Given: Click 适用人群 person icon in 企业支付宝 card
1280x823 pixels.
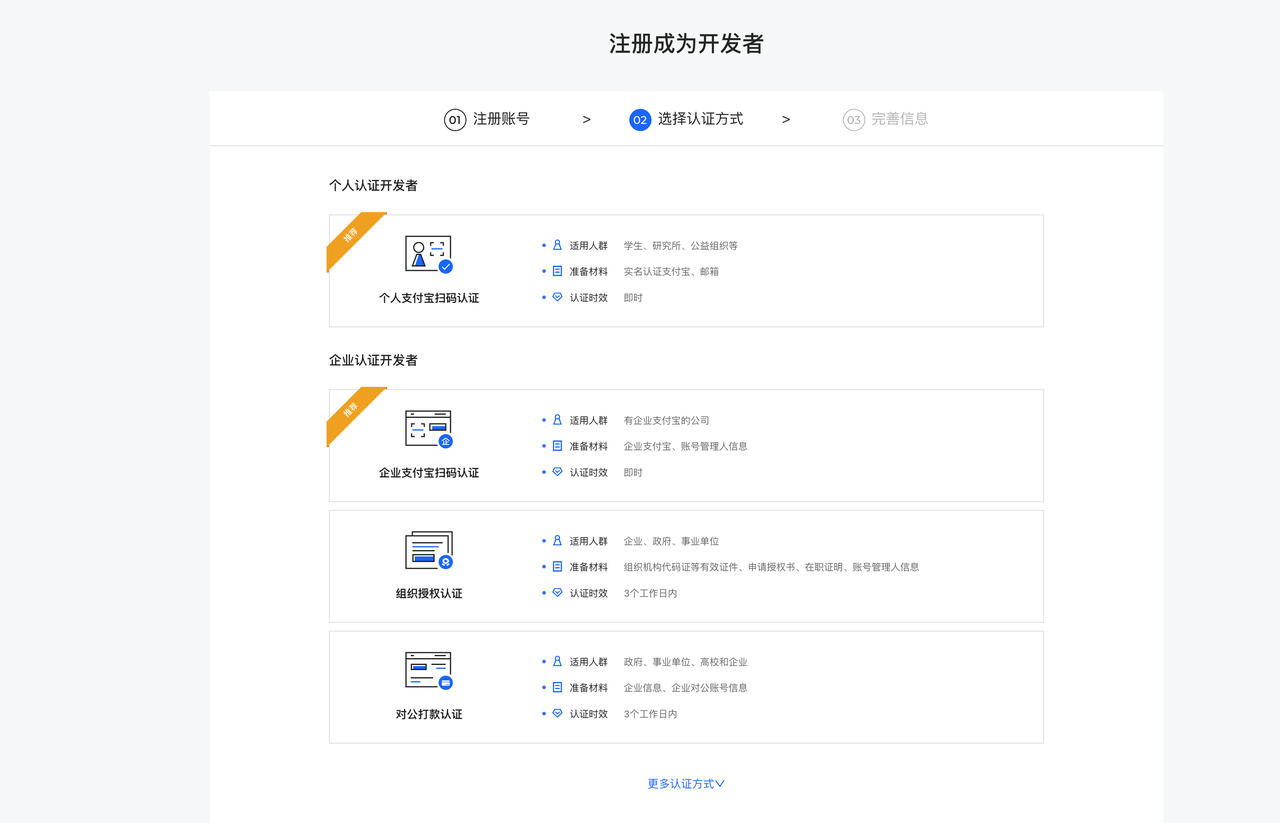Looking at the screenshot, I should pyautogui.click(x=557, y=420).
